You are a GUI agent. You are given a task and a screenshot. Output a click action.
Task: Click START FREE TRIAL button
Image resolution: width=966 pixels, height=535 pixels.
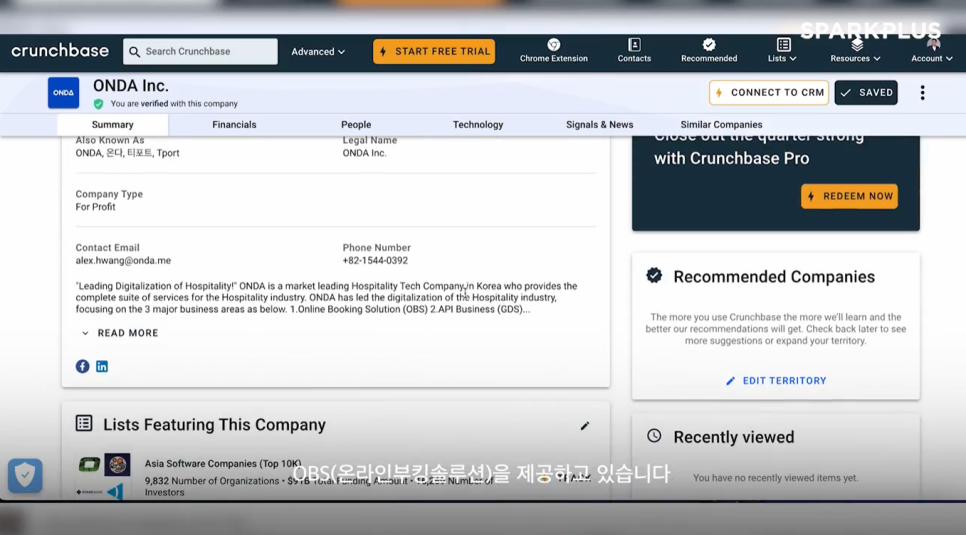(x=434, y=52)
